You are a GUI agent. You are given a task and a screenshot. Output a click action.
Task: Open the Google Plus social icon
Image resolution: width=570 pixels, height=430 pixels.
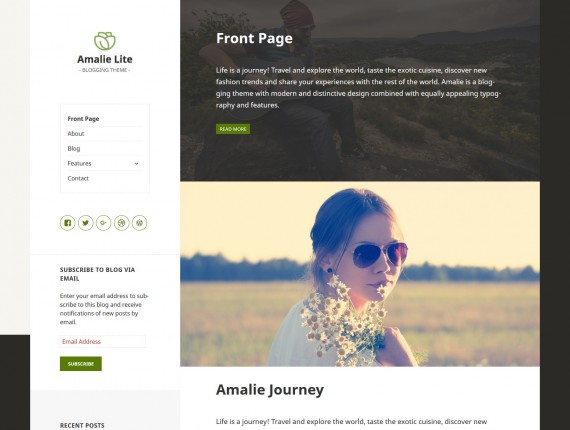[x=103, y=223]
